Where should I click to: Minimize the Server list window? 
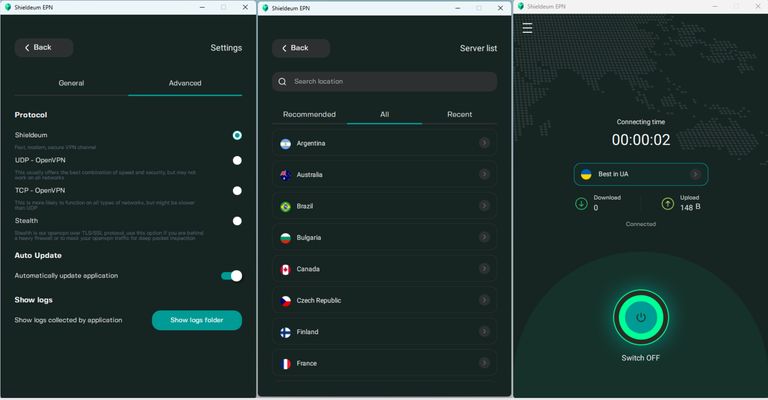[x=458, y=8]
